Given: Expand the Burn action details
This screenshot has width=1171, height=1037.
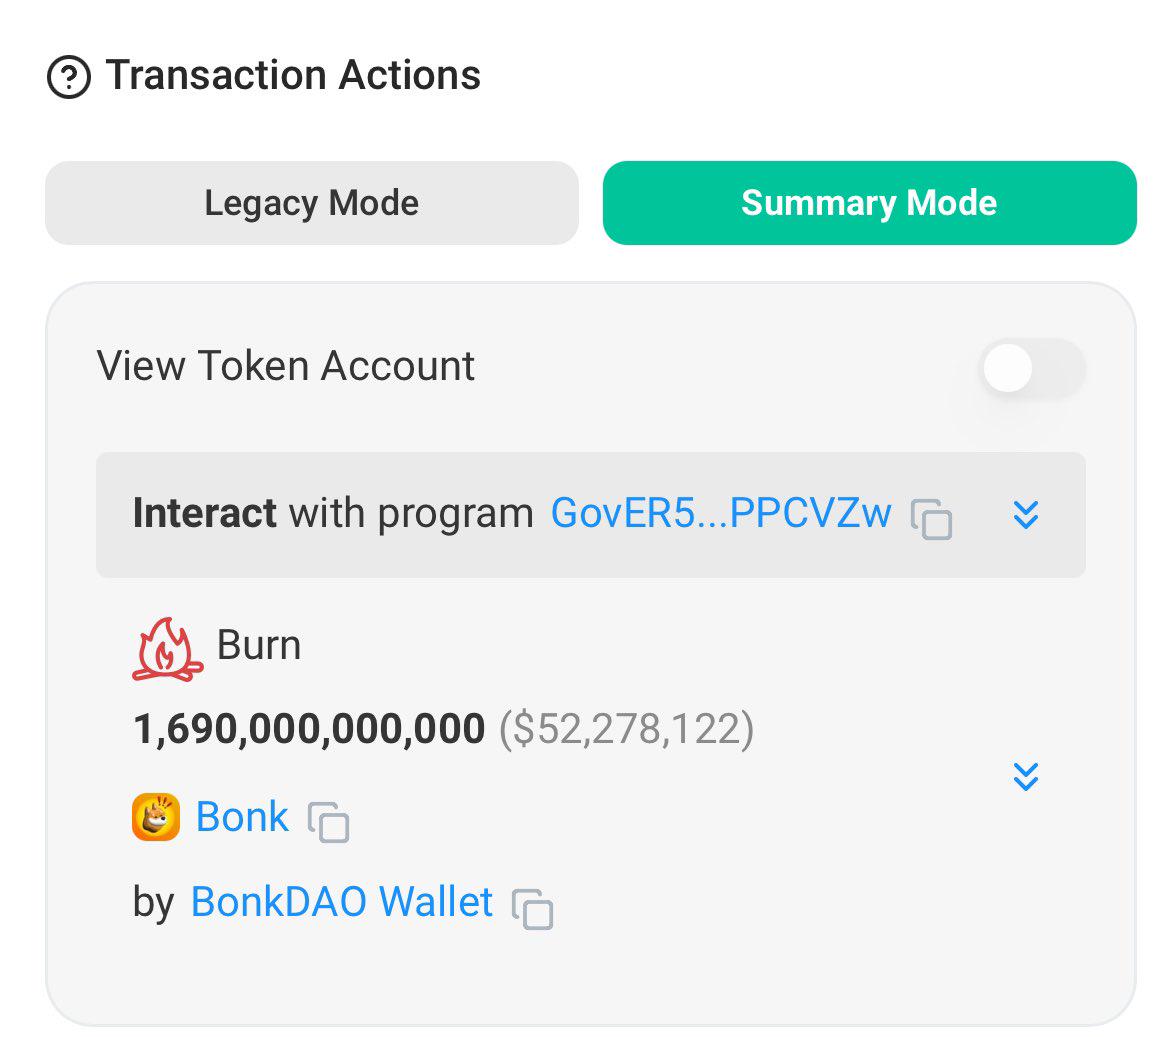Looking at the screenshot, I should [1026, 777].
